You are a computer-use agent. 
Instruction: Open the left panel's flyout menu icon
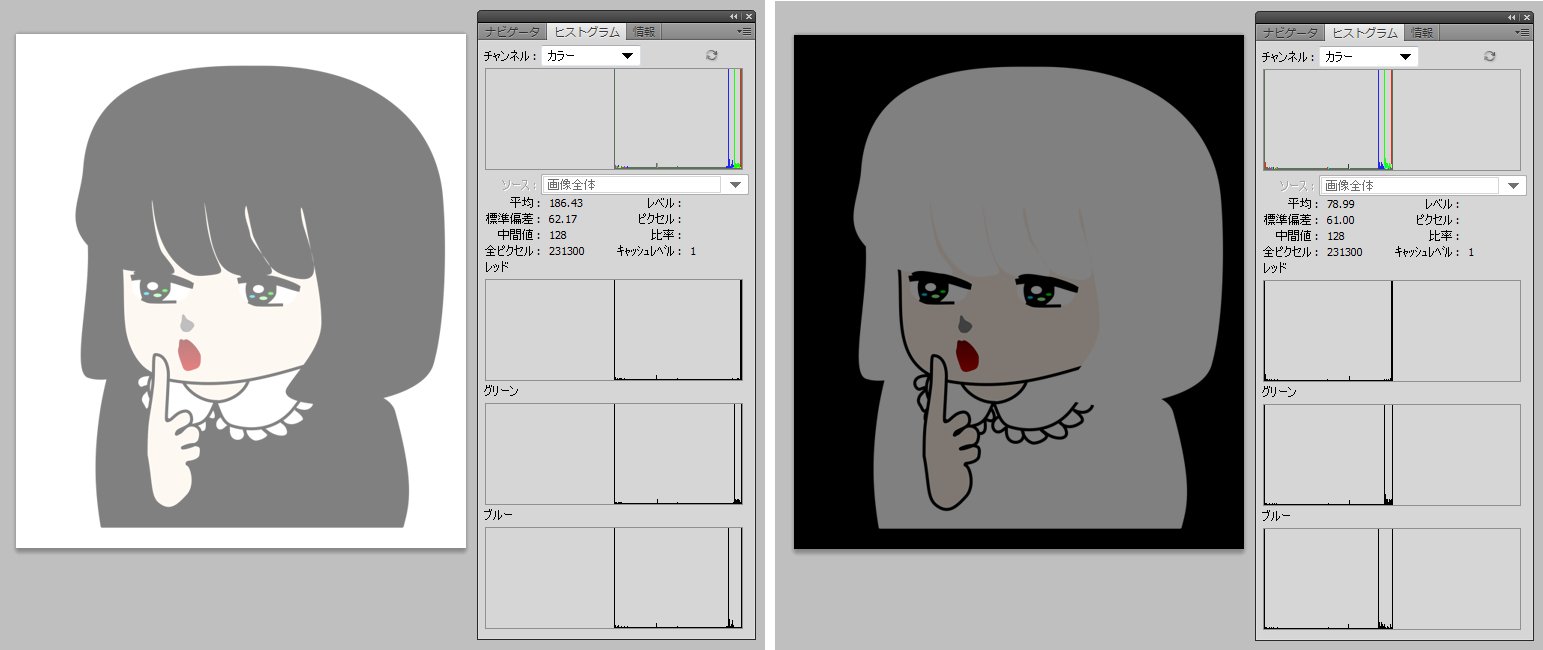click(746, 32)
